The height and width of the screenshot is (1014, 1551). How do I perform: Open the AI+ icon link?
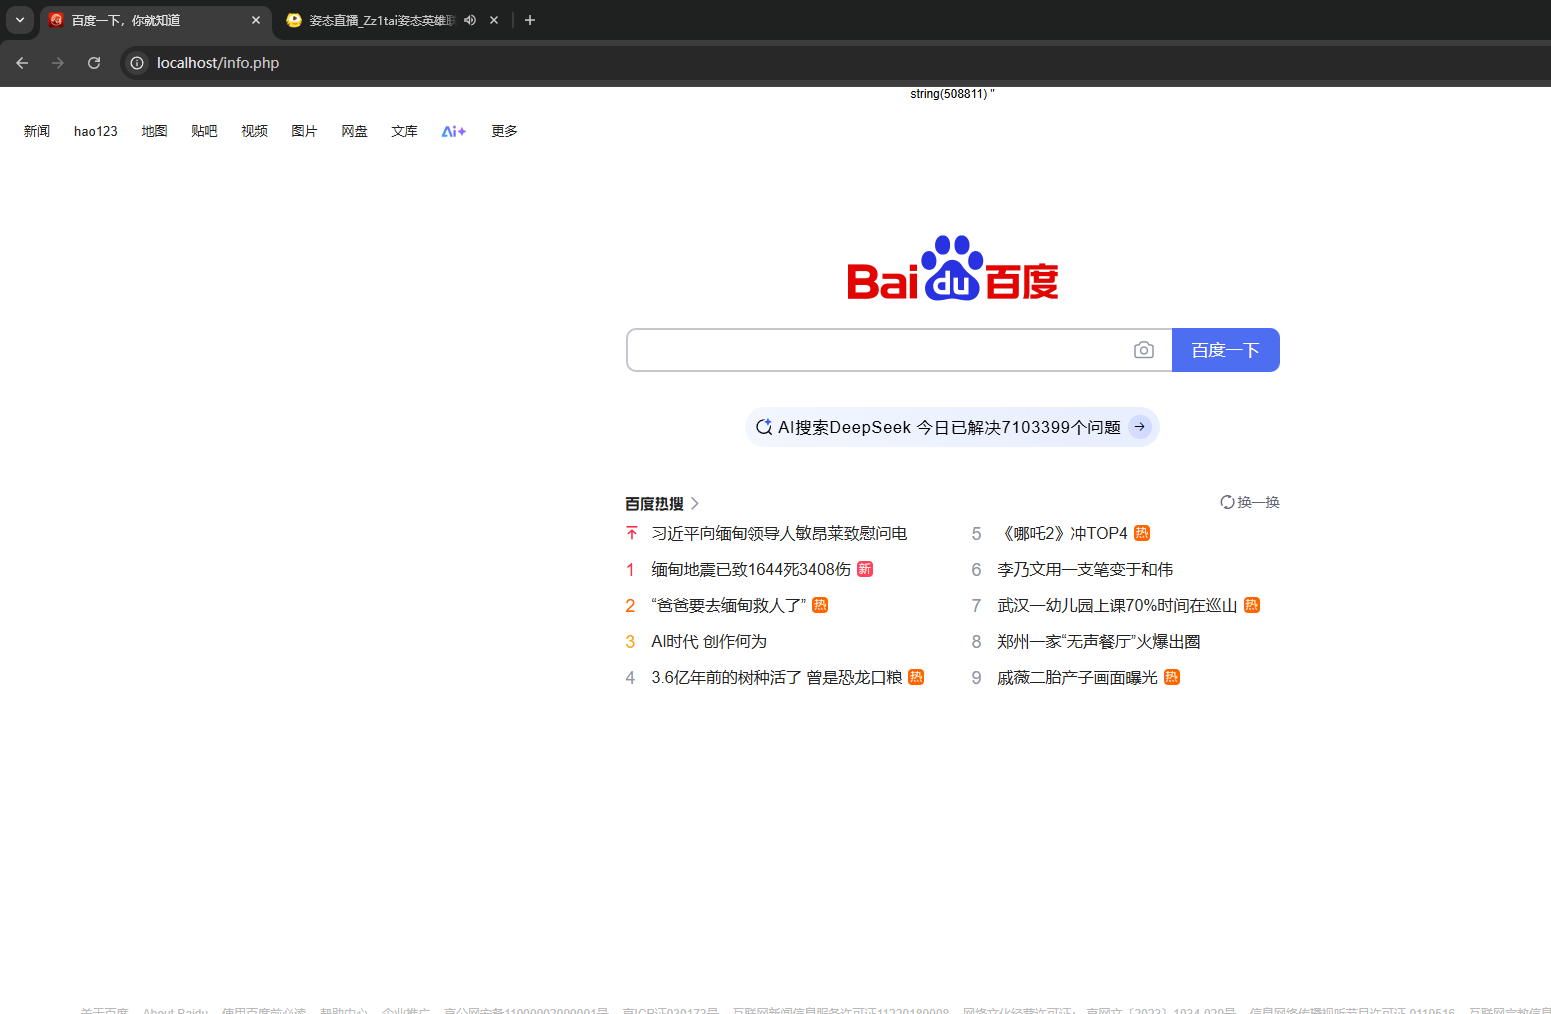click(x=454, y=131)
